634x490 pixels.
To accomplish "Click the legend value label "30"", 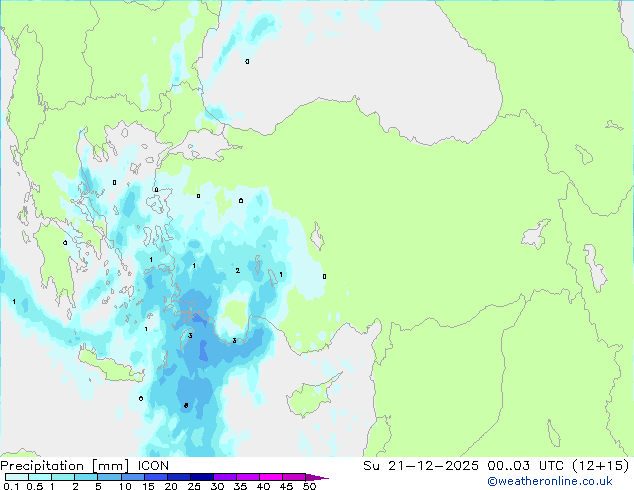I will pos(217,486).
